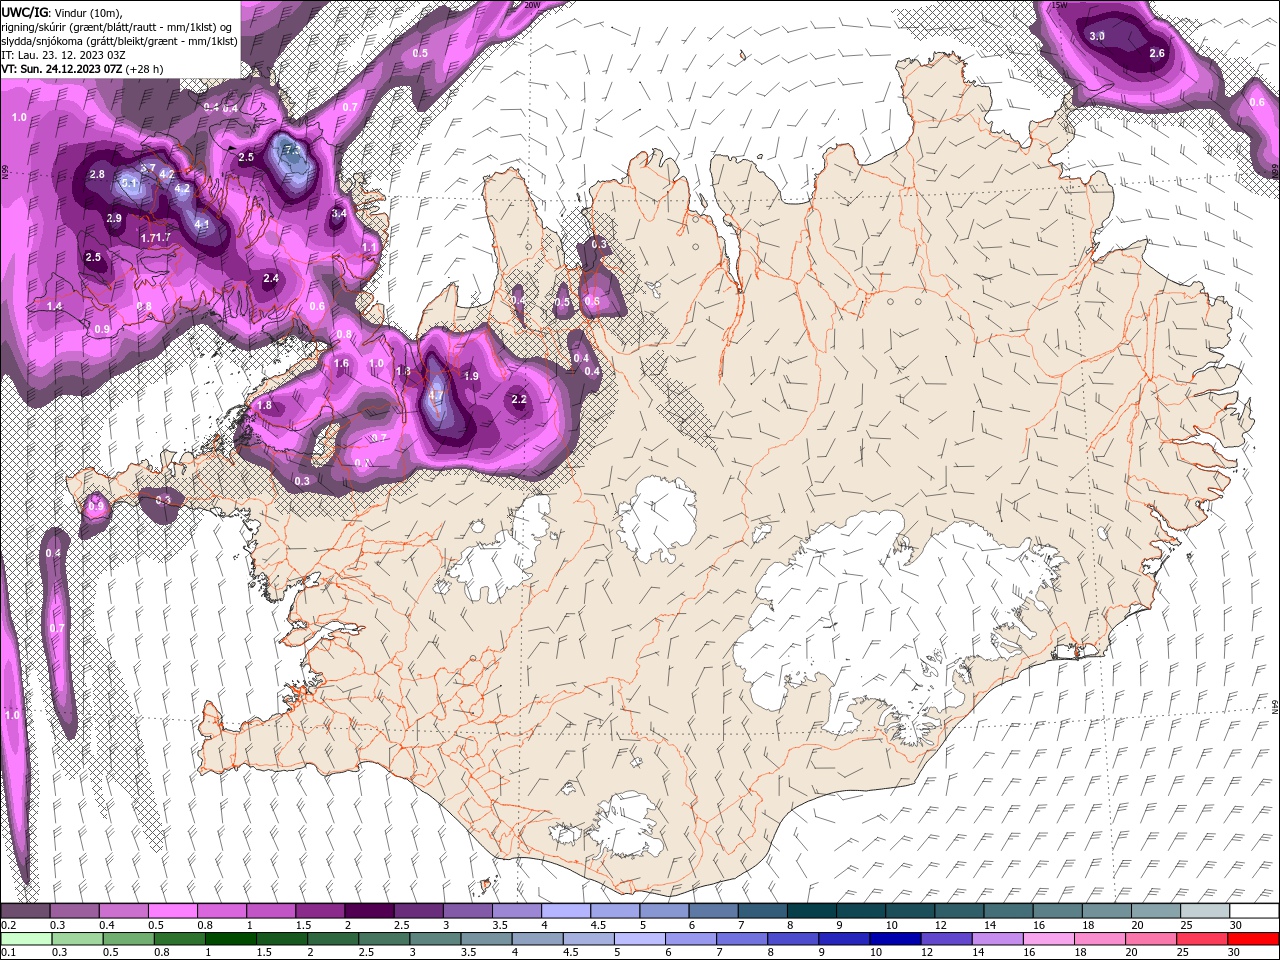The image size is (1280, 960).
Task: Click the 2.2 precipitation value label
Action: 519,399
